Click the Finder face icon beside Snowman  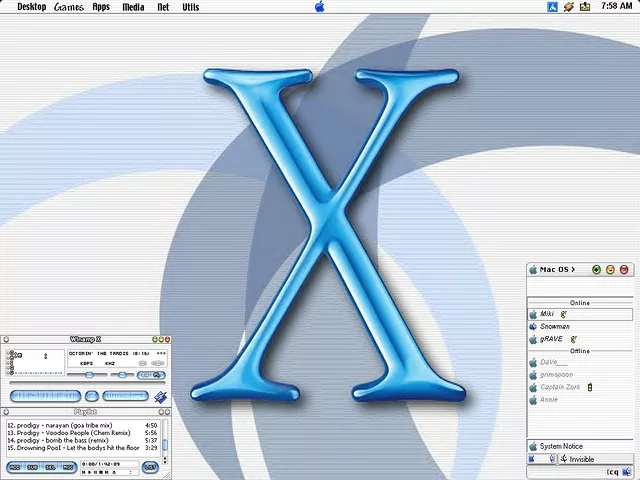[533, 326]
